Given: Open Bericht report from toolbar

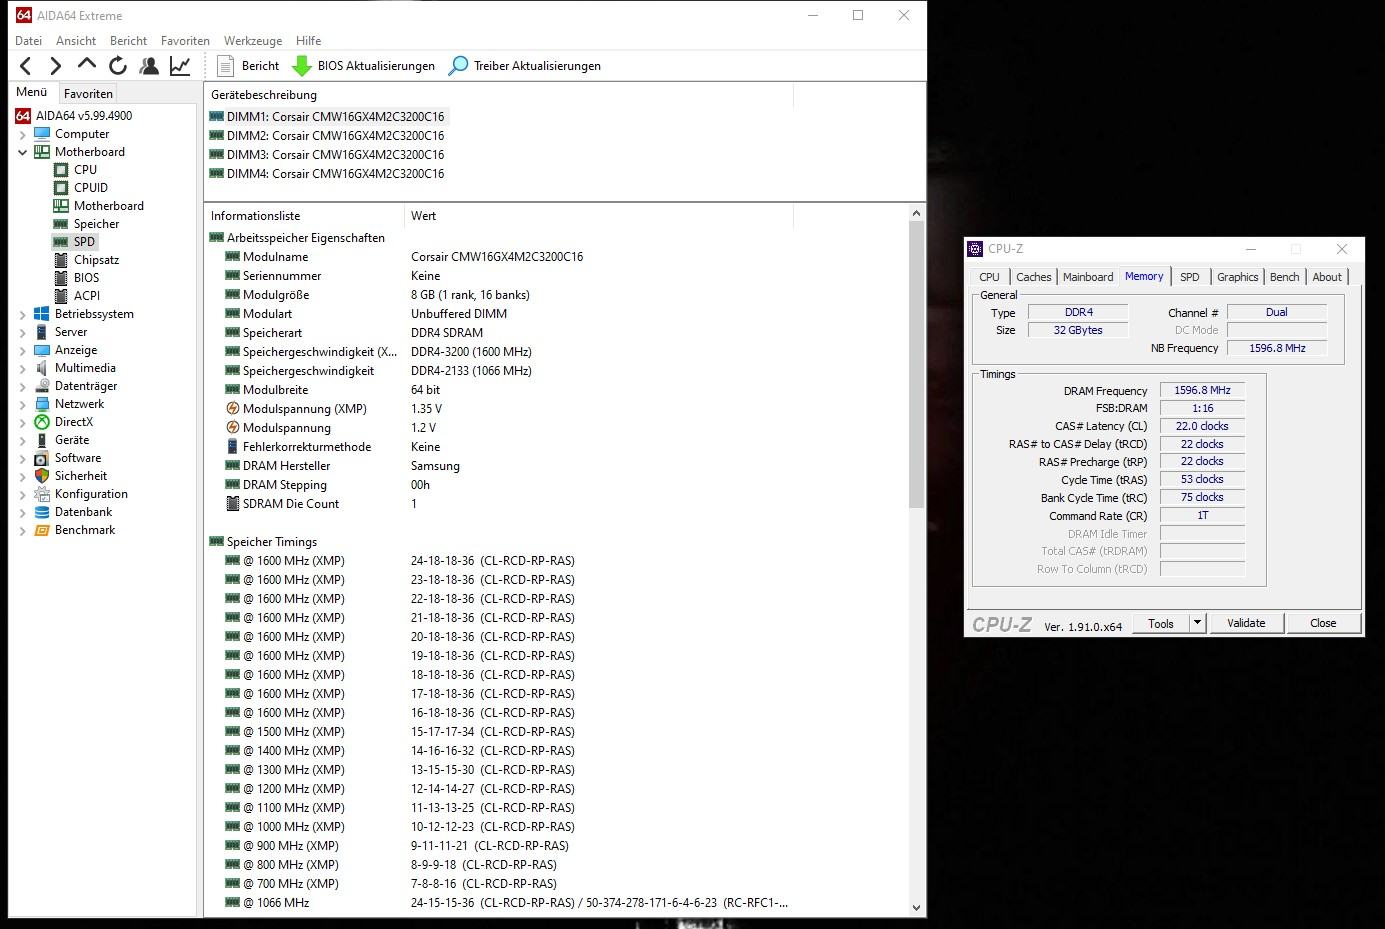Looking at the screenshot, I should (x=249, y=66).
